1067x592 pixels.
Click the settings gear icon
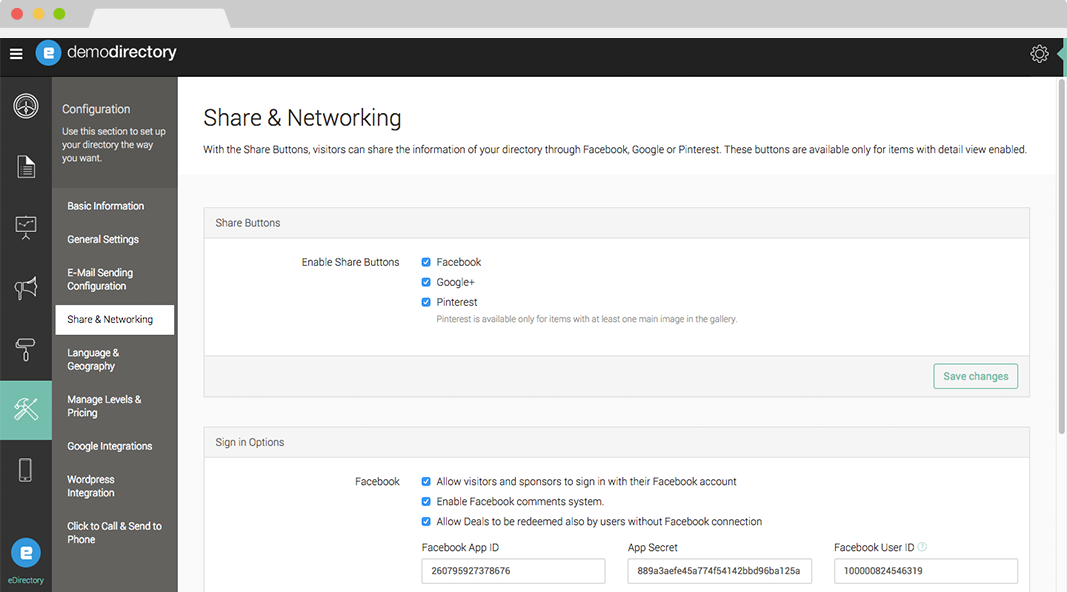[1039, 54]
